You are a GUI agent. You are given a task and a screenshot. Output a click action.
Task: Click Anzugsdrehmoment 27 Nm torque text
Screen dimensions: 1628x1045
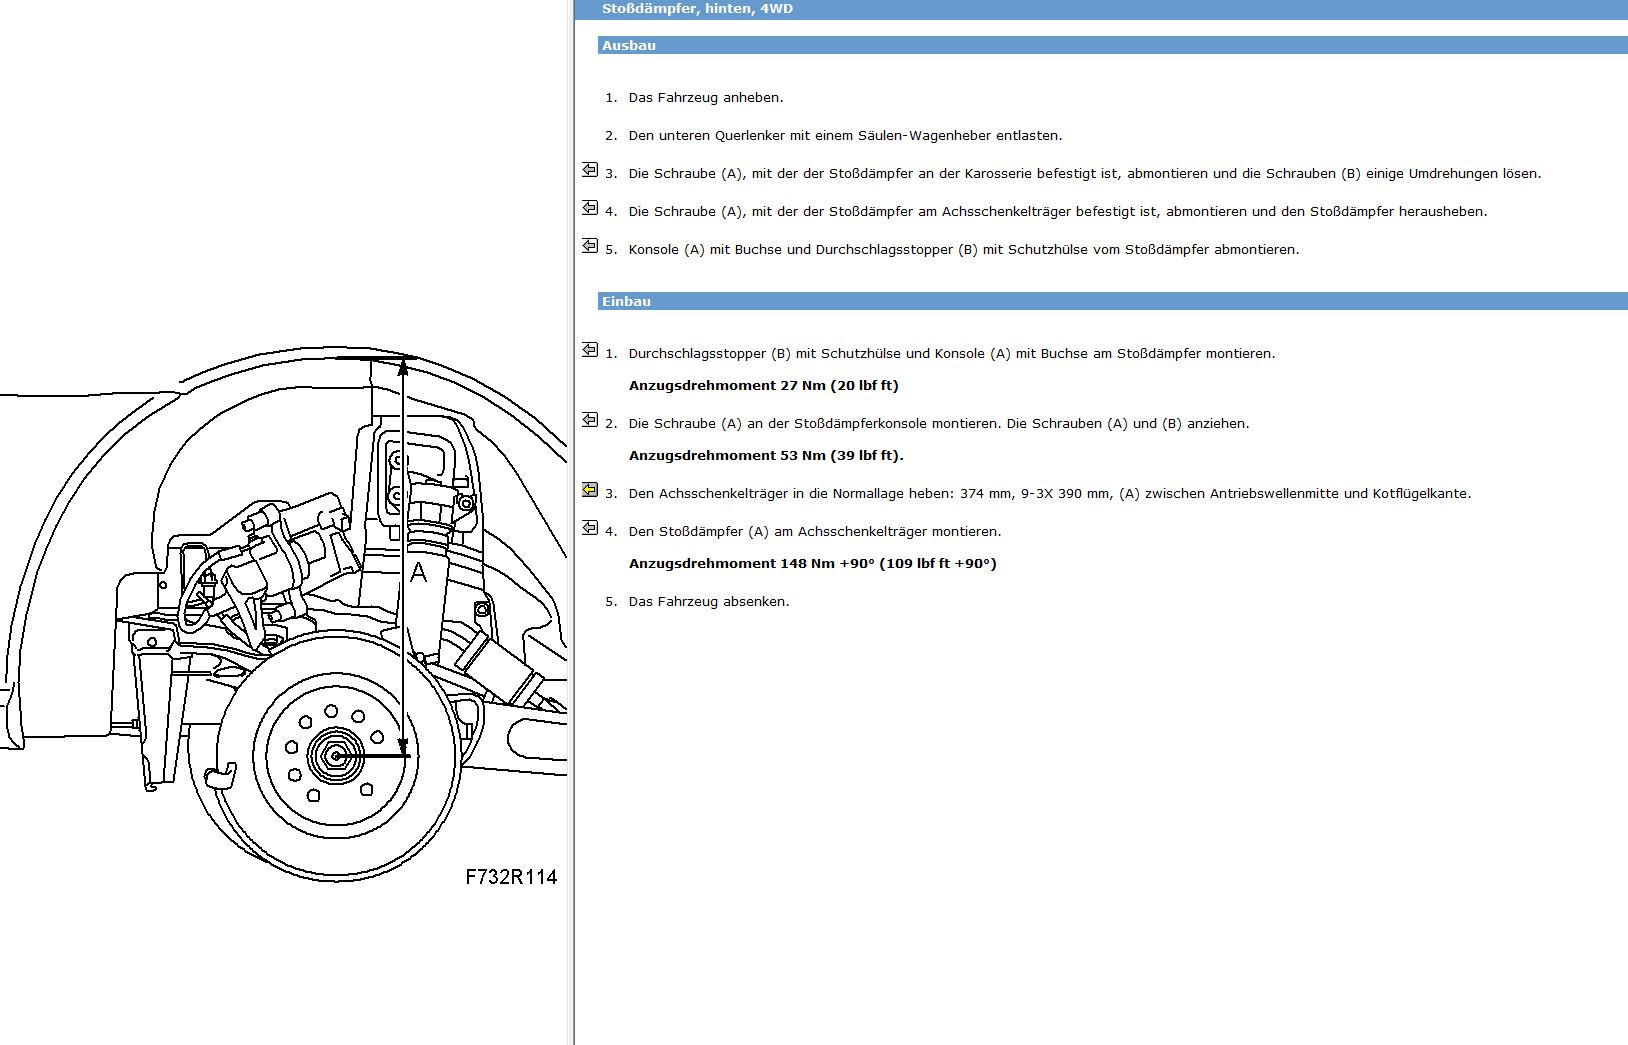click(764, 386)
